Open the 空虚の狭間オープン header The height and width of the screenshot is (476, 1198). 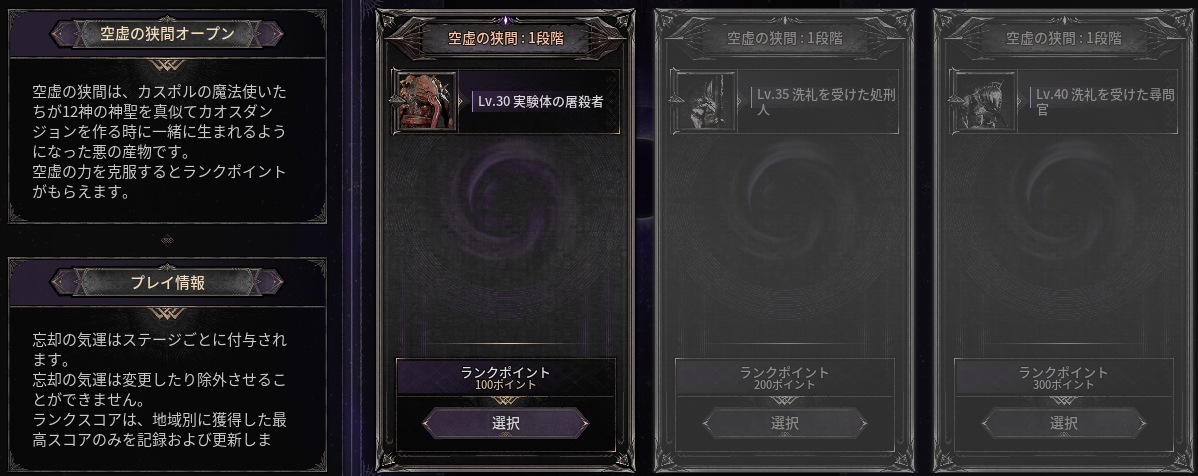click(167, 34)
